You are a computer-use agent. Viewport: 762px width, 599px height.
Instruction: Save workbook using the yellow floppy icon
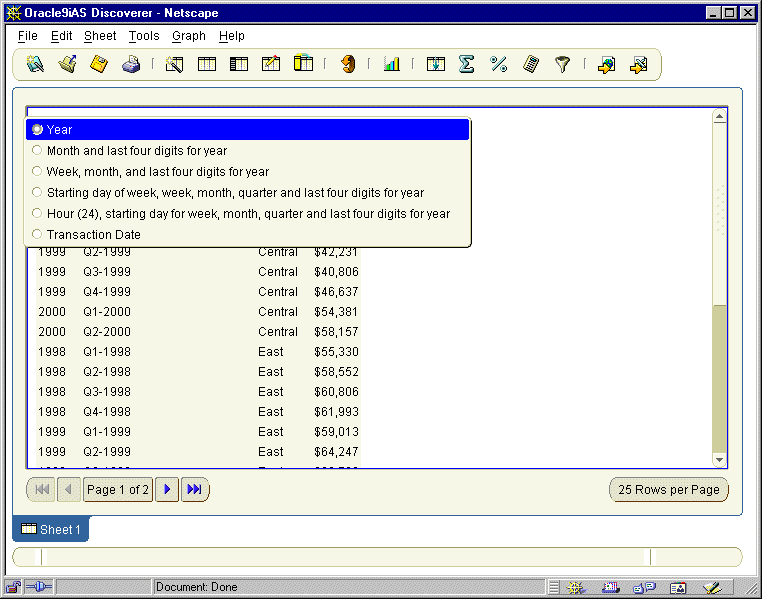pyautogui.click(x=99, y=64)
